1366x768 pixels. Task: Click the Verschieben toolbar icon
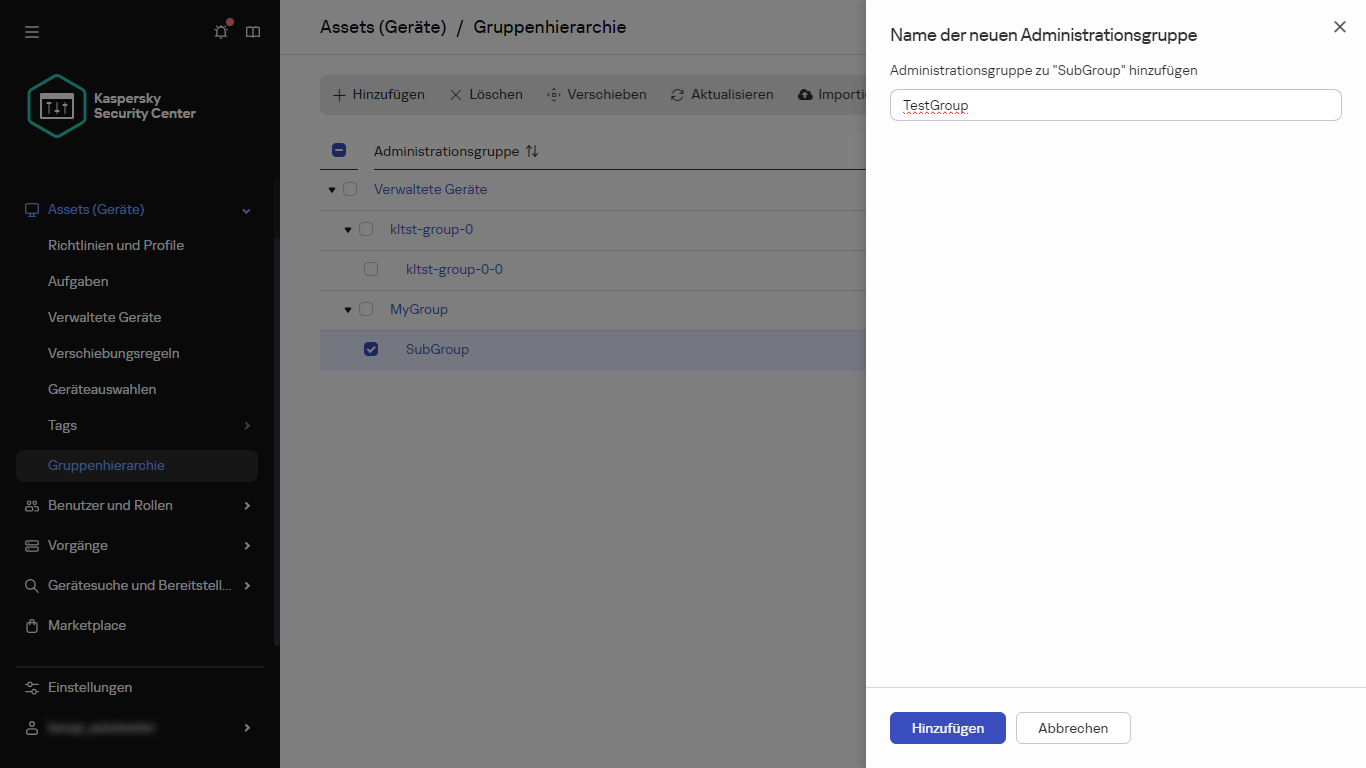553,94
